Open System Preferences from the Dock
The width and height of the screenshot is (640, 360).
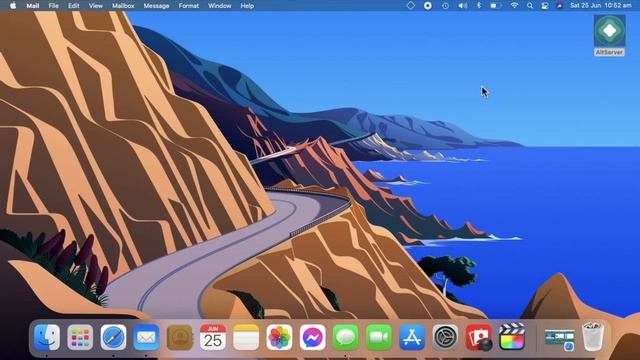pos(445,337)
